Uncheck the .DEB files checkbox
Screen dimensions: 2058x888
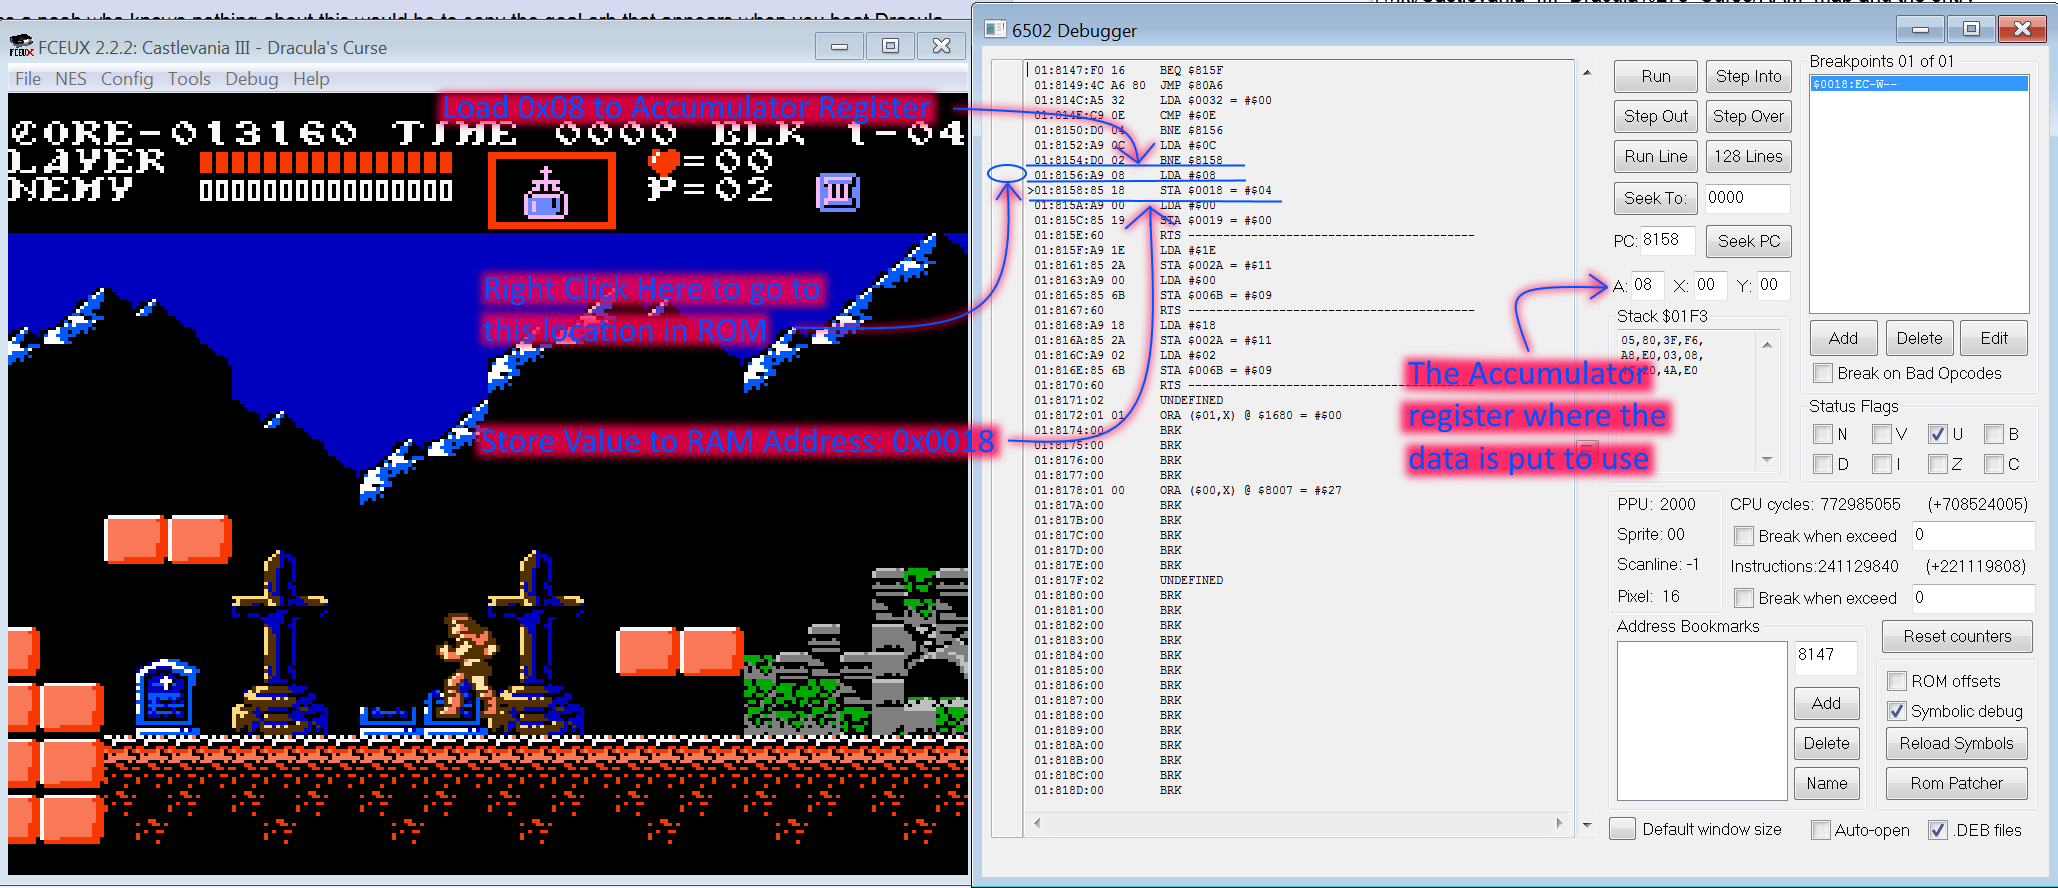(1938, 830)
